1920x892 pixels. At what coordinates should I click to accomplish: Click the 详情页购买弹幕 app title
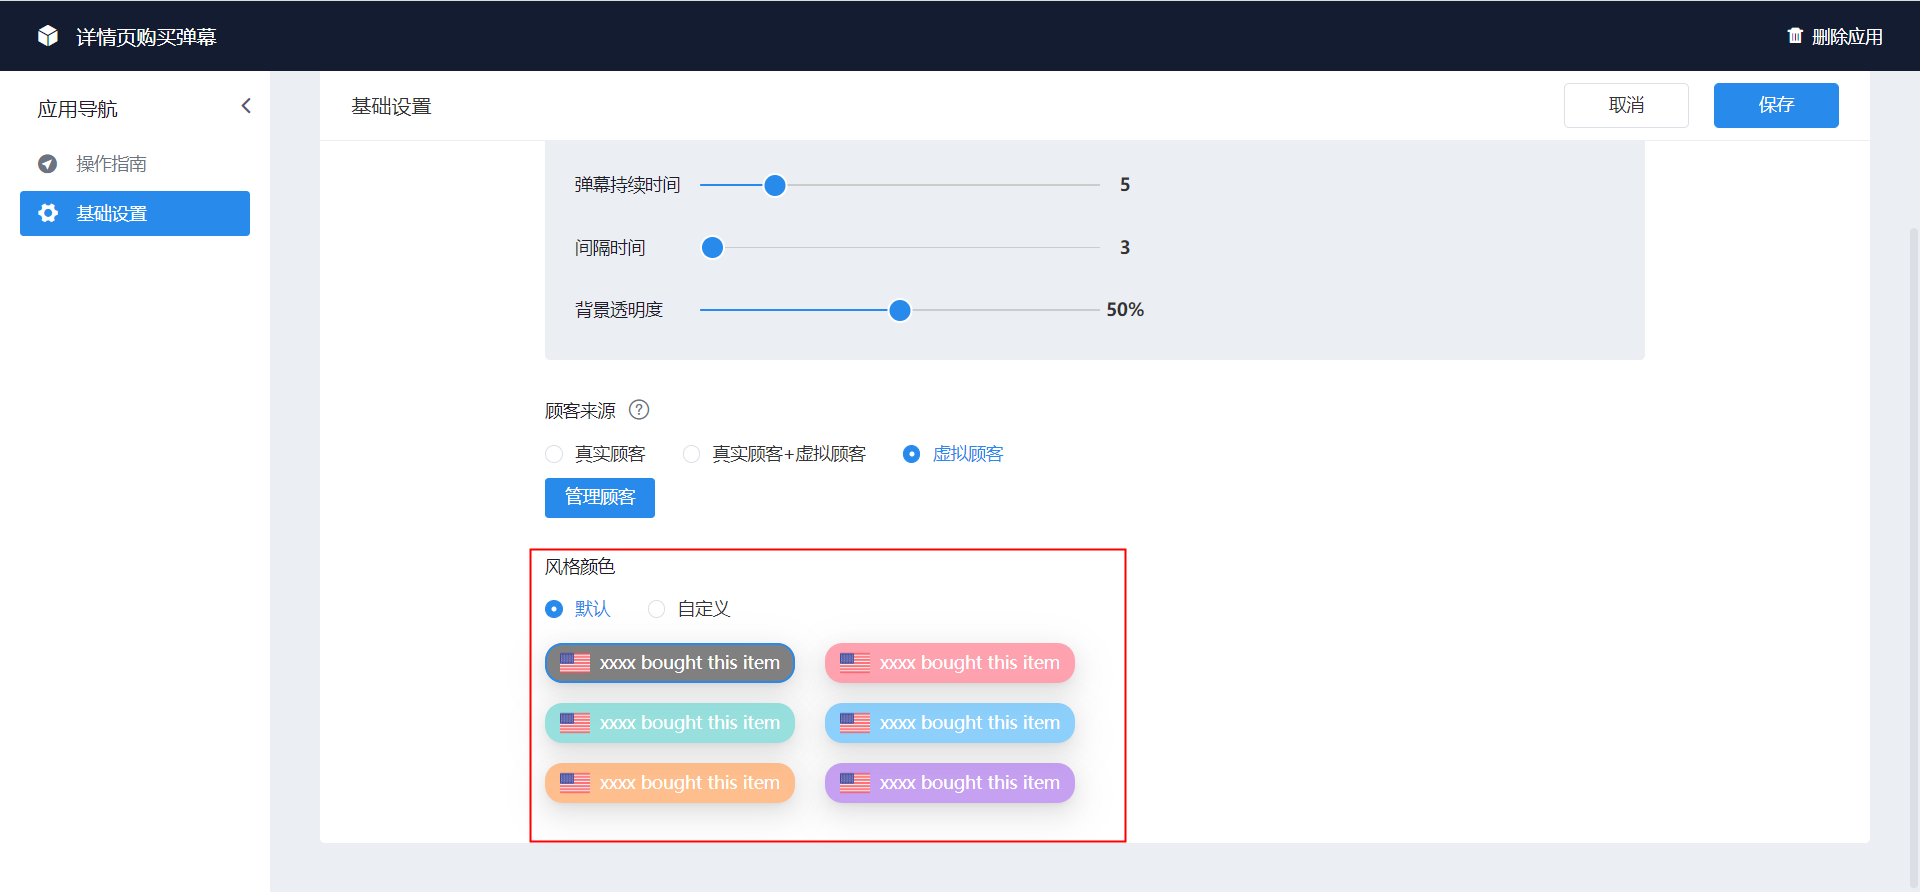coord(146,37)
